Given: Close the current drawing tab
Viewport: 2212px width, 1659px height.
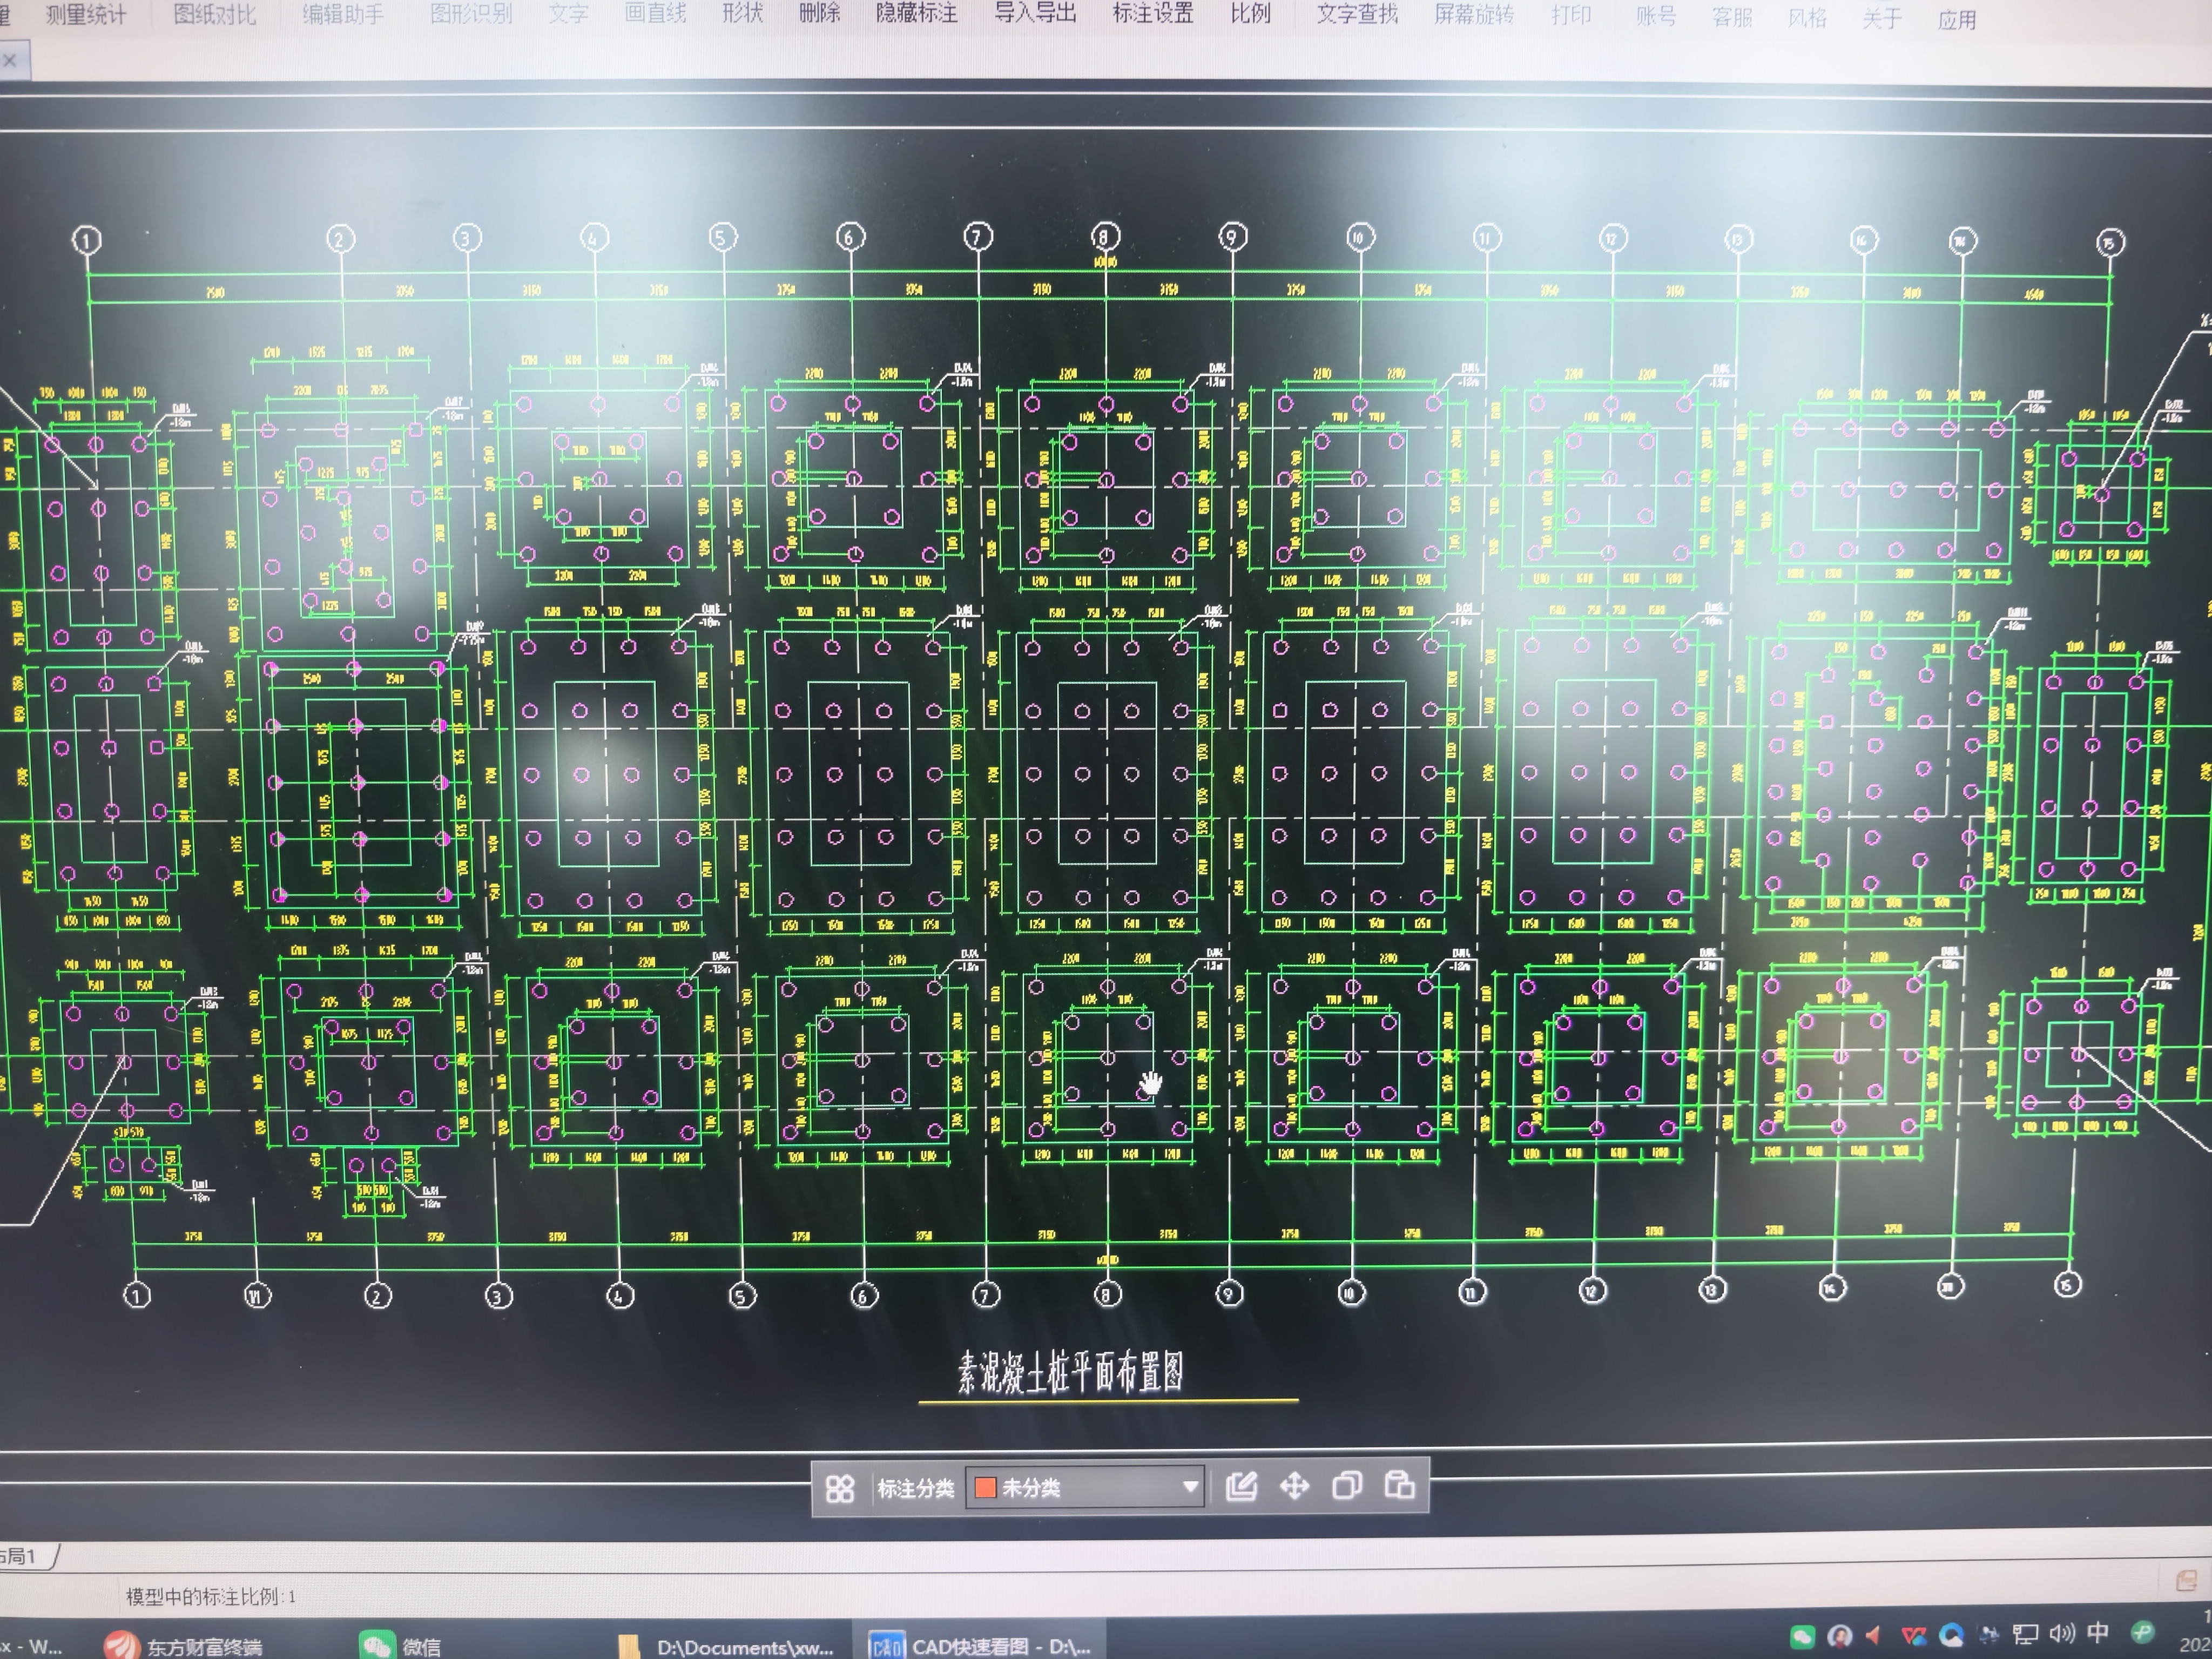Looking at the screenshot, I should [x=10, y=61].
